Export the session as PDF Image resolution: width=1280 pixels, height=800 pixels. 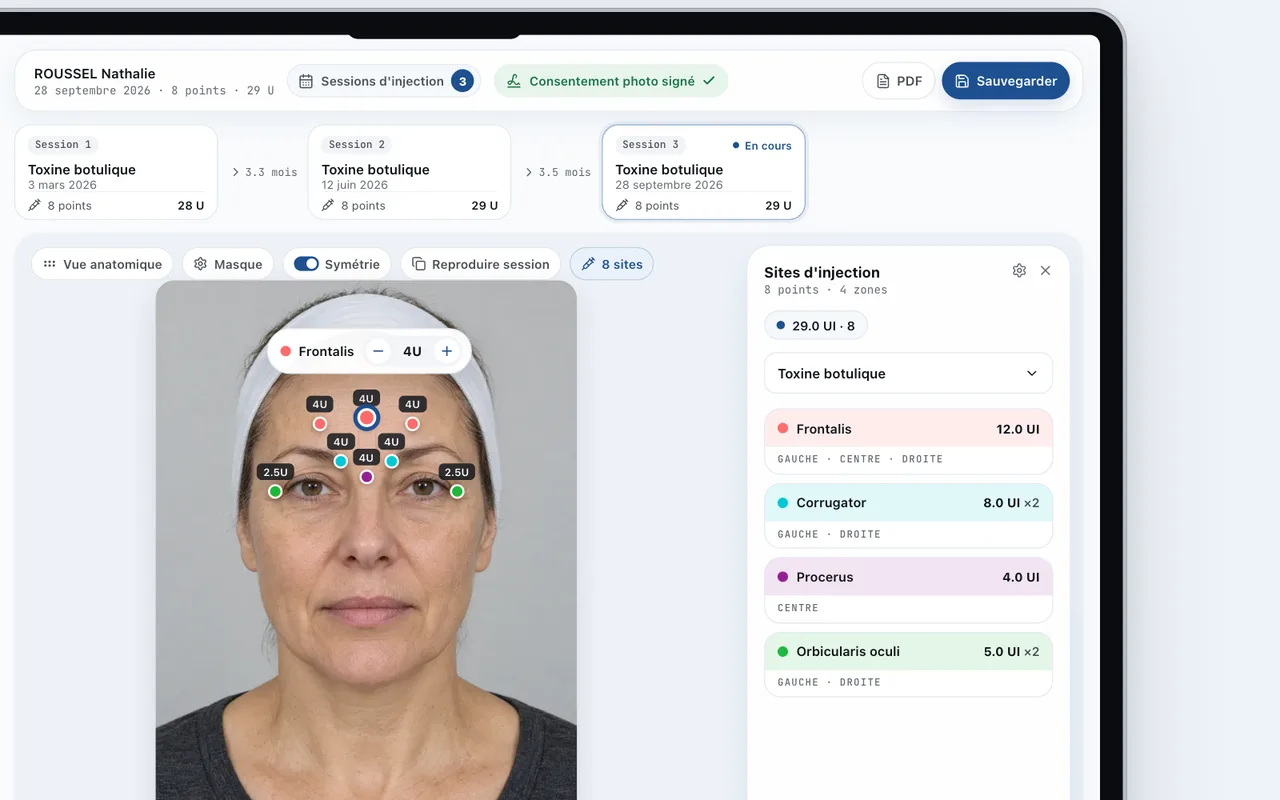pyautogui.click(x=899, y=81)
